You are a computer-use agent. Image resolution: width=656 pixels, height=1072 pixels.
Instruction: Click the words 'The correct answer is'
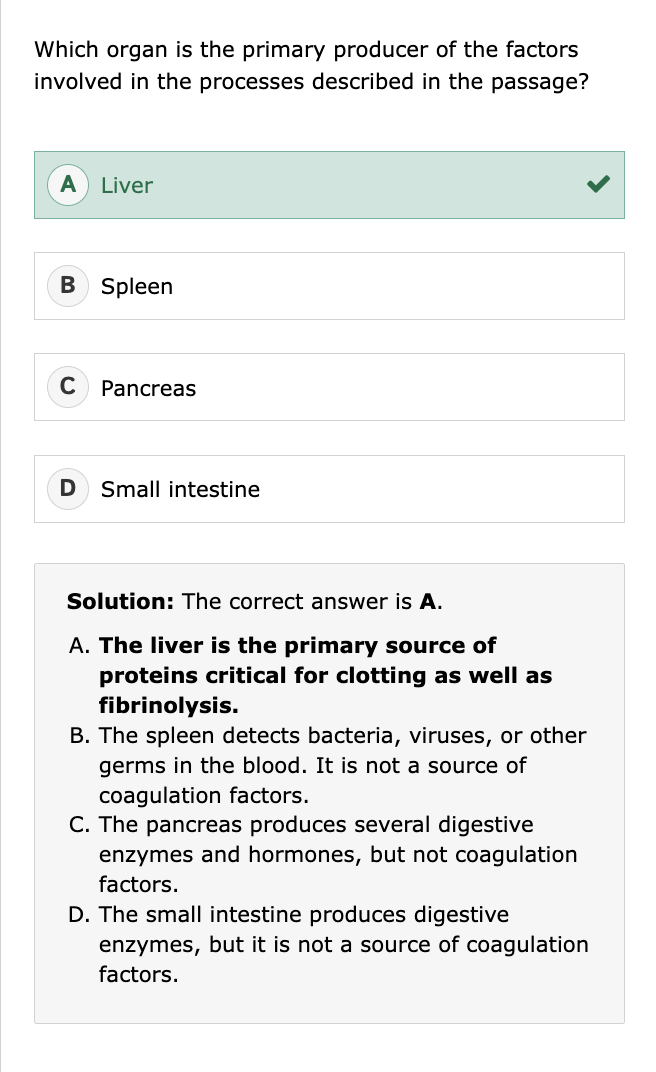coord(297,601)
